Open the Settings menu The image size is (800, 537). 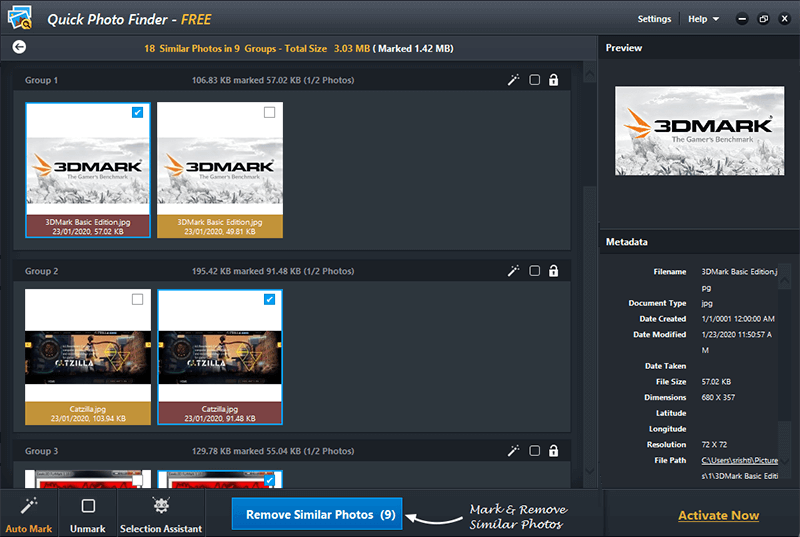[654, 19]
